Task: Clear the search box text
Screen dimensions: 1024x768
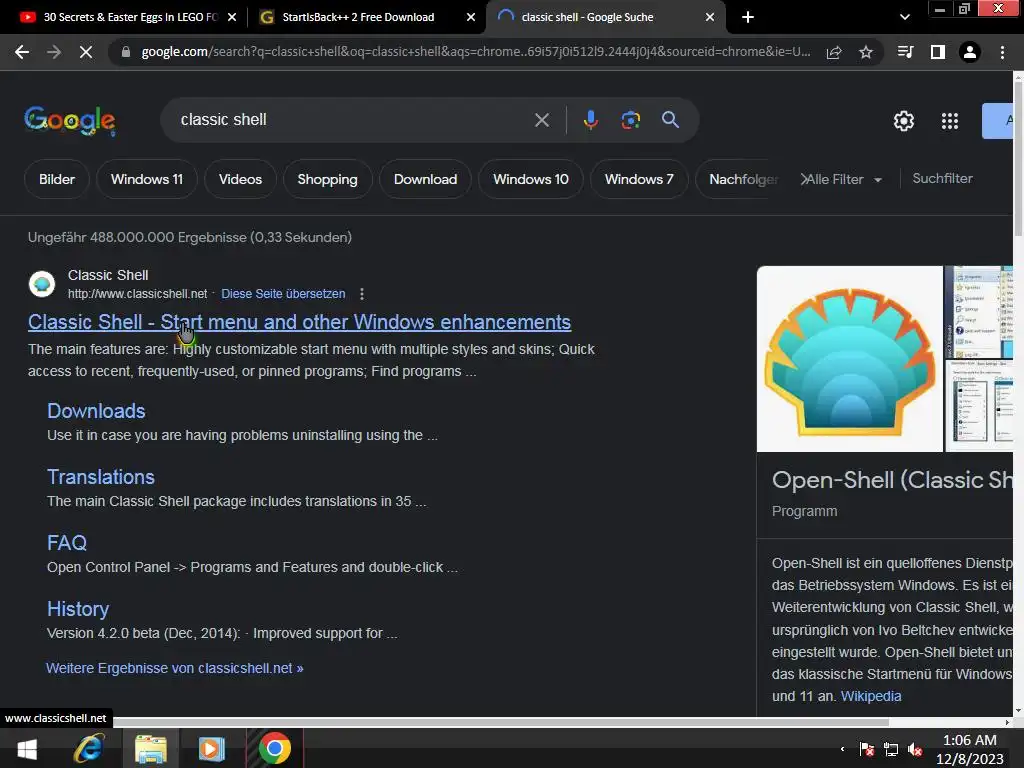Action: point(542,120)
